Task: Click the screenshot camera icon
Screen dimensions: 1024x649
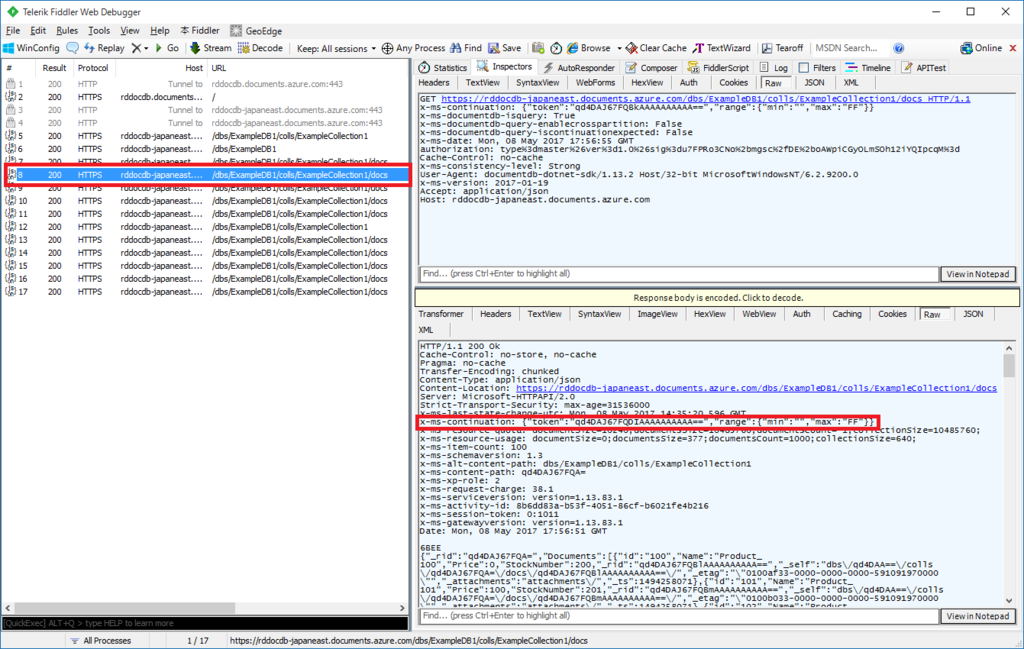Action: coord(538,48)
